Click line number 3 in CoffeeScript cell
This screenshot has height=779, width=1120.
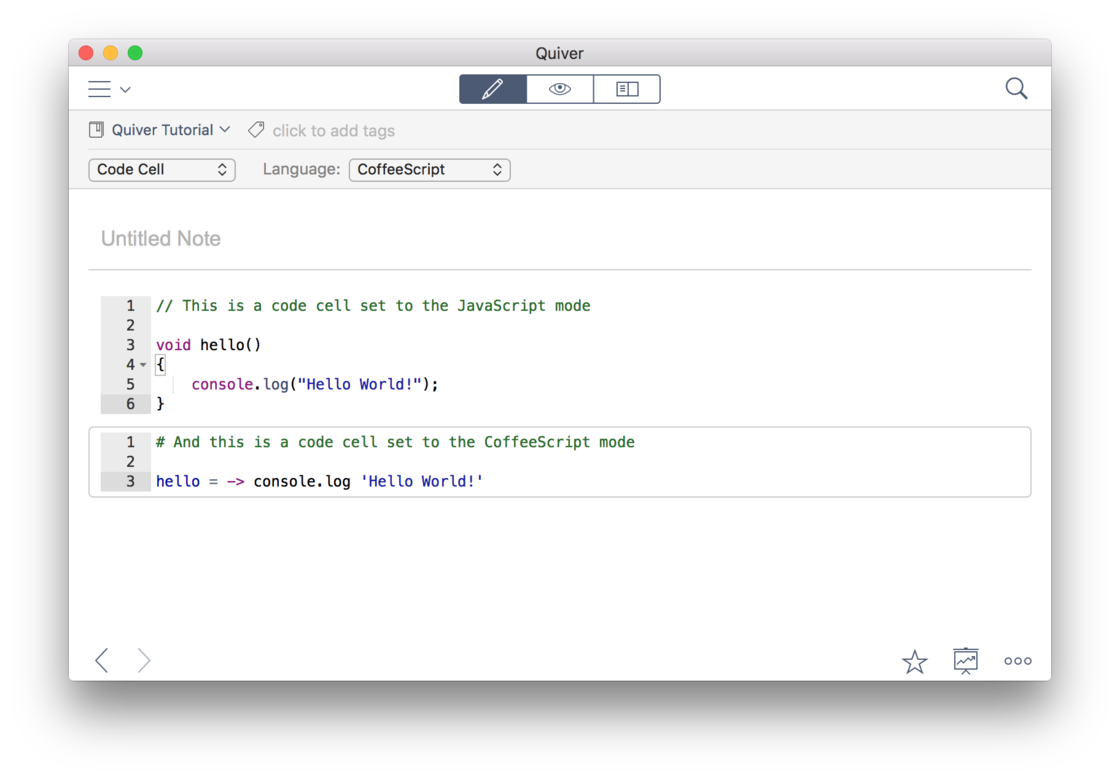(130, 481)
